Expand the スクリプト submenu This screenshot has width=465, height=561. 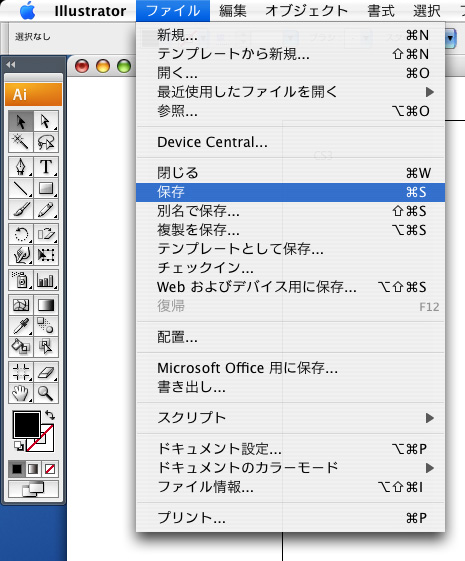click(x=290, y=418)
